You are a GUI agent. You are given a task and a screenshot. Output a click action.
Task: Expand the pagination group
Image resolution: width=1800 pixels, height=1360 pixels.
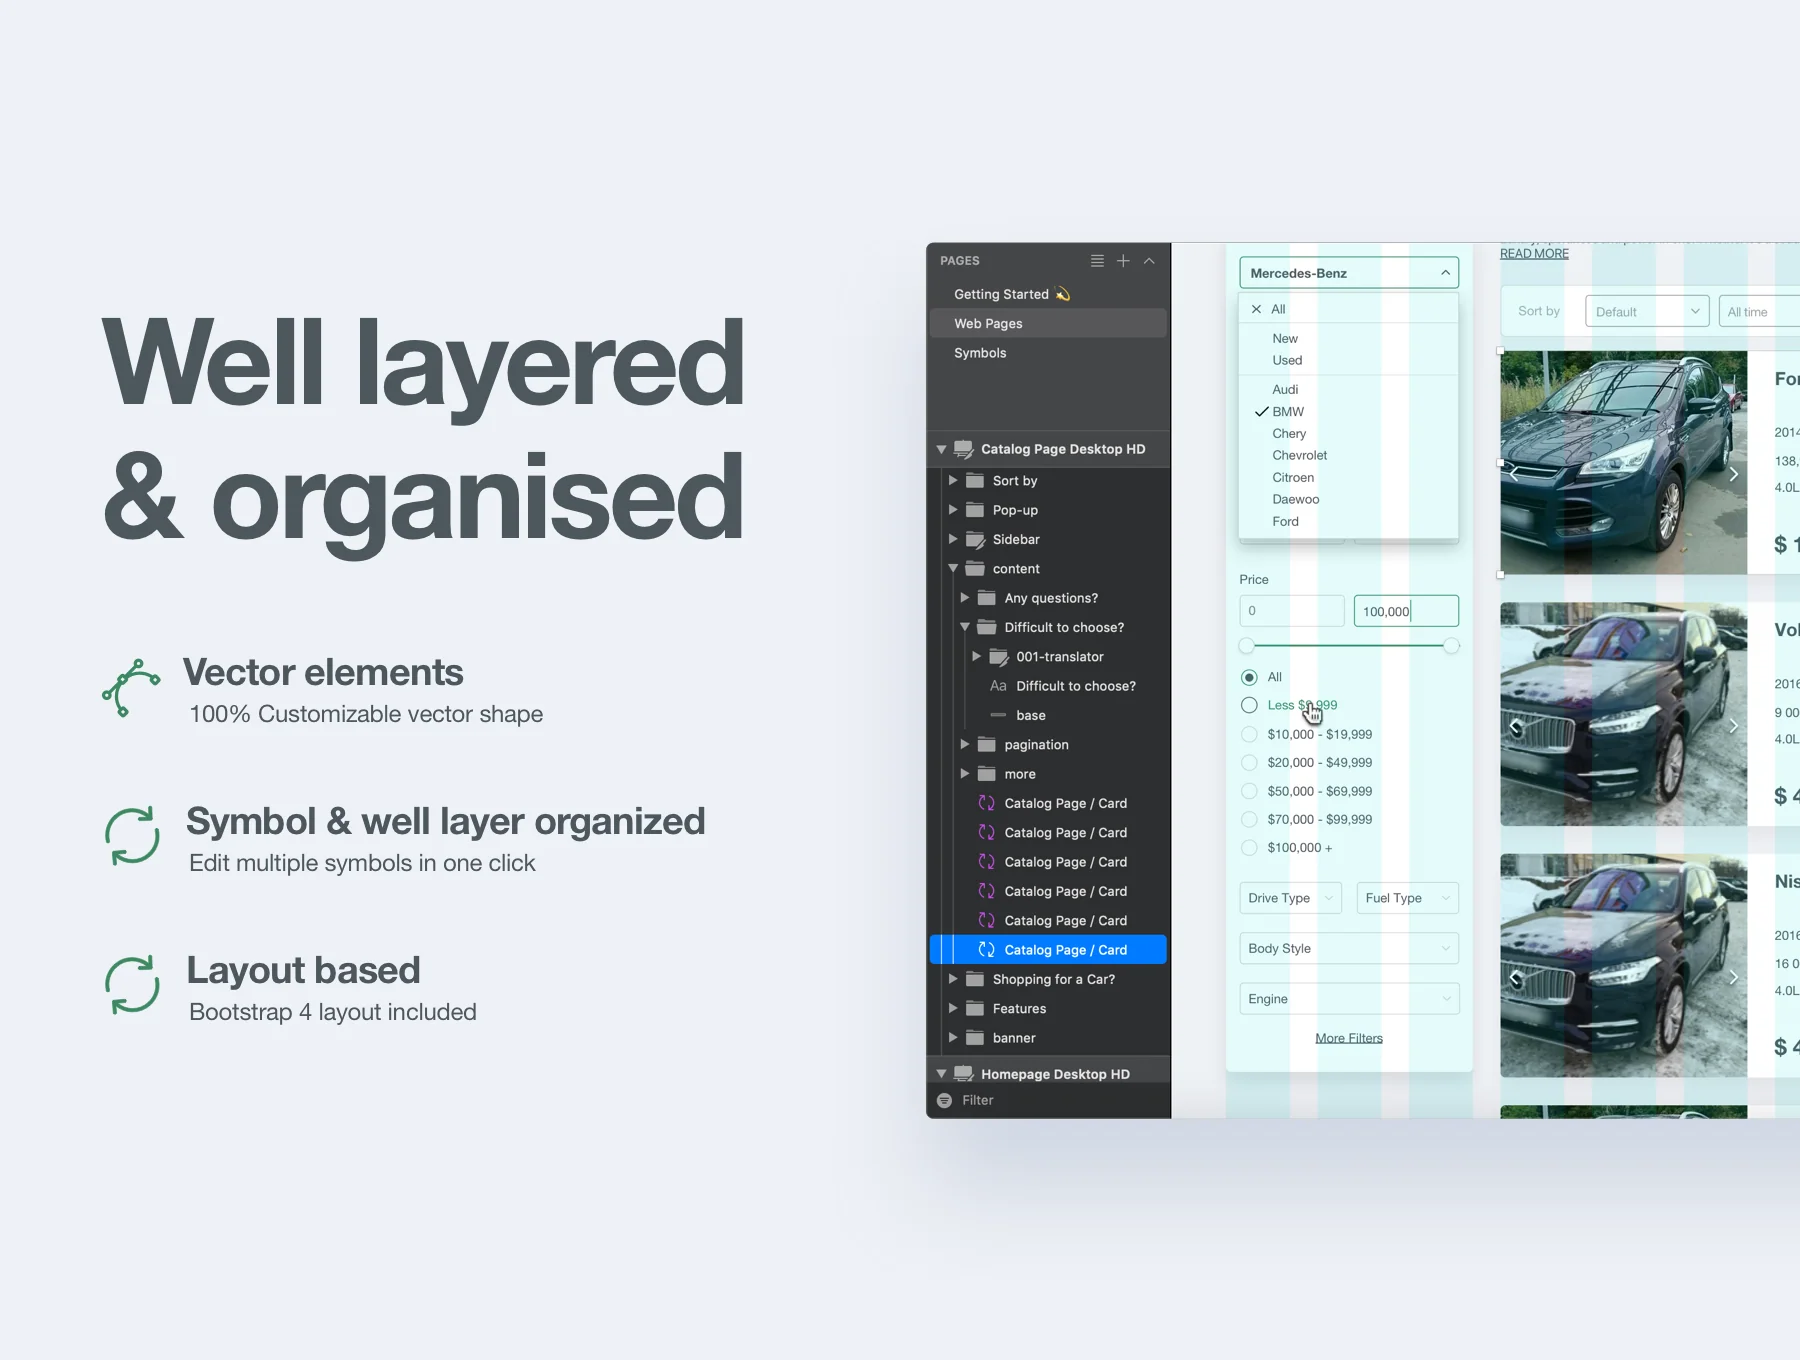(965, 744)
